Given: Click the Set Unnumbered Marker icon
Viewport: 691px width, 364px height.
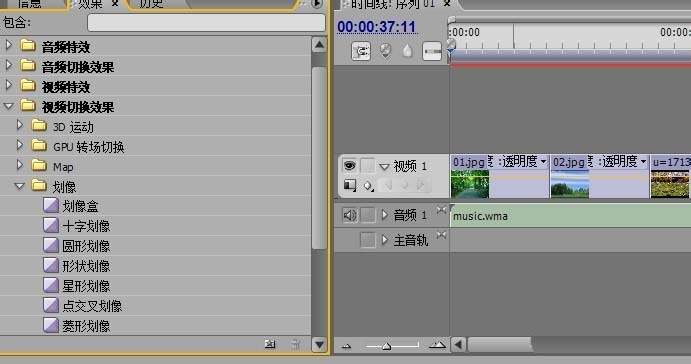Looking at the screenshot, I should 407,51.
